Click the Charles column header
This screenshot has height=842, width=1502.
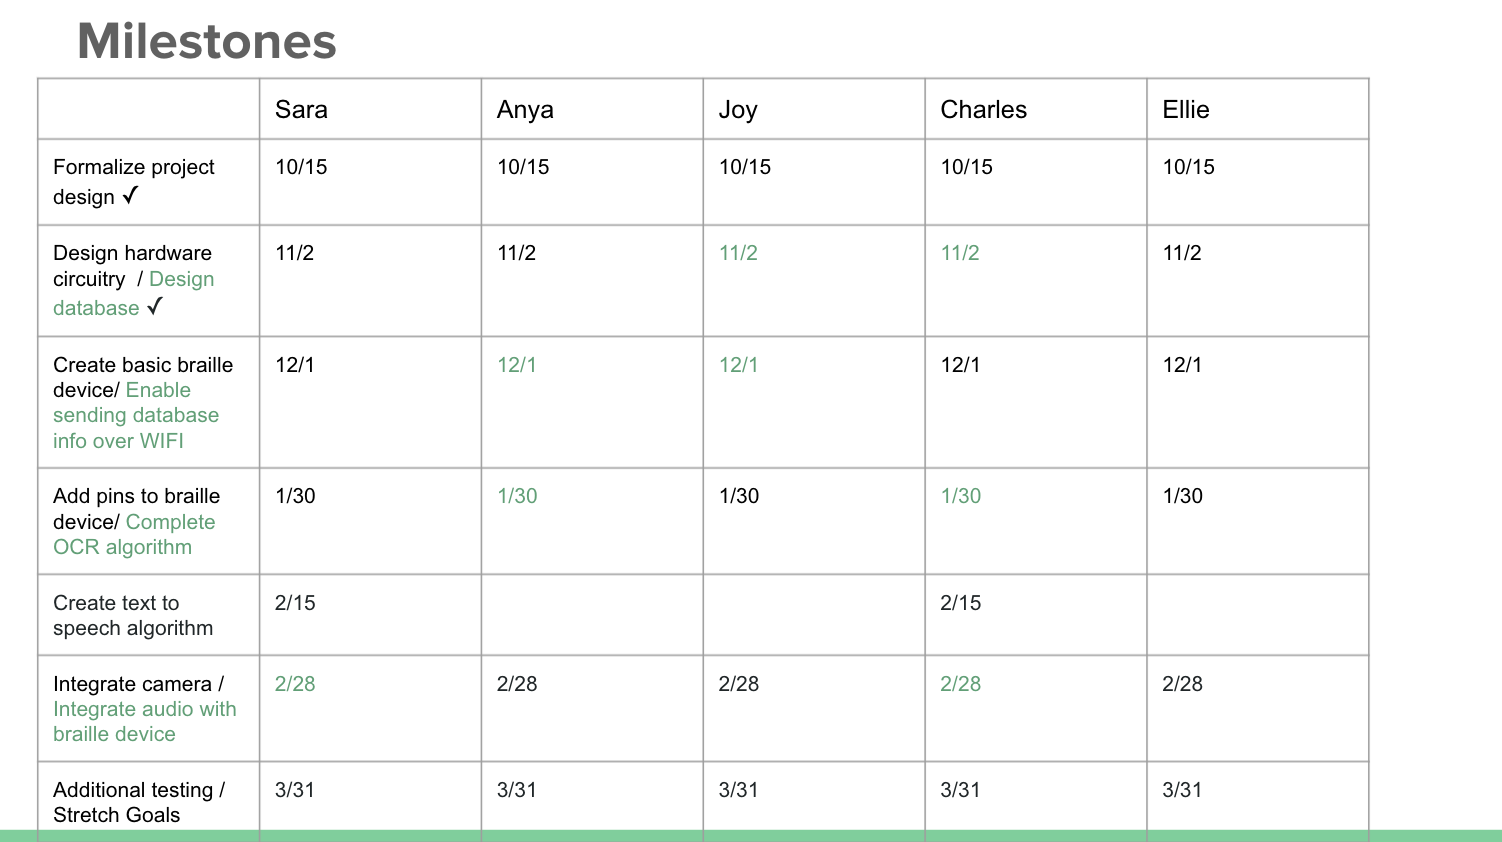click(x=1036, y=109)
